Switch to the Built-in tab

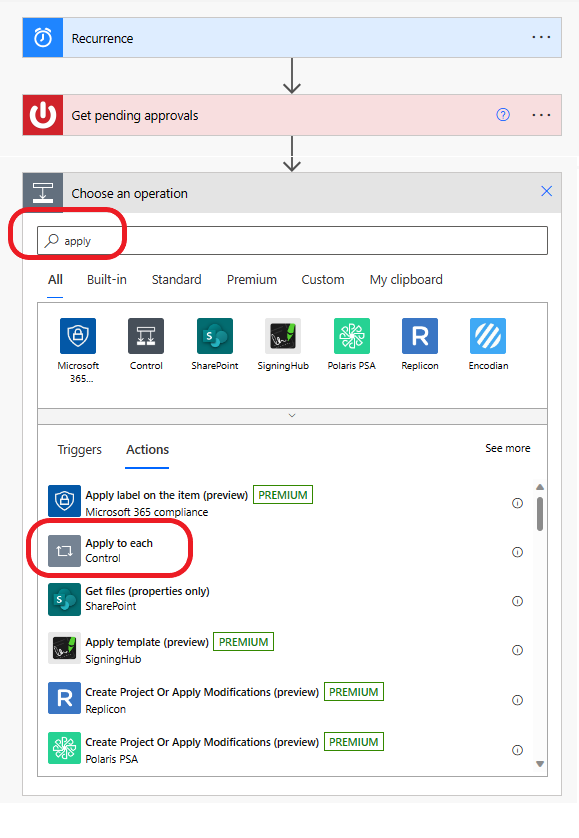107,280
